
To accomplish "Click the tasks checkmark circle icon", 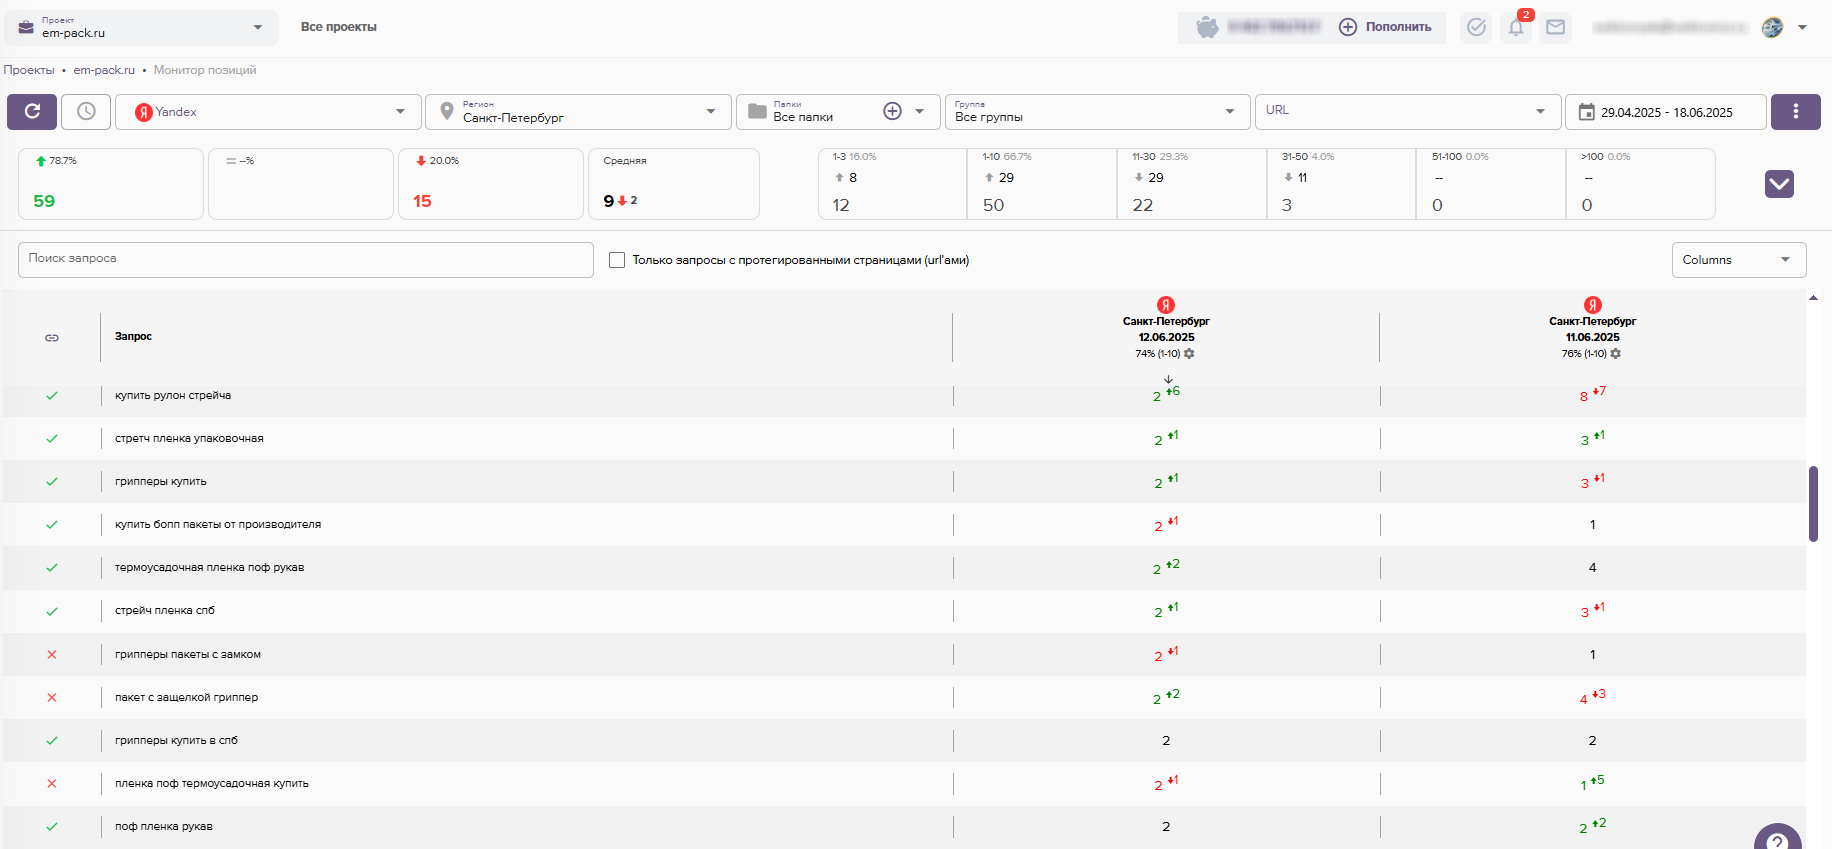I will 1476,27.
